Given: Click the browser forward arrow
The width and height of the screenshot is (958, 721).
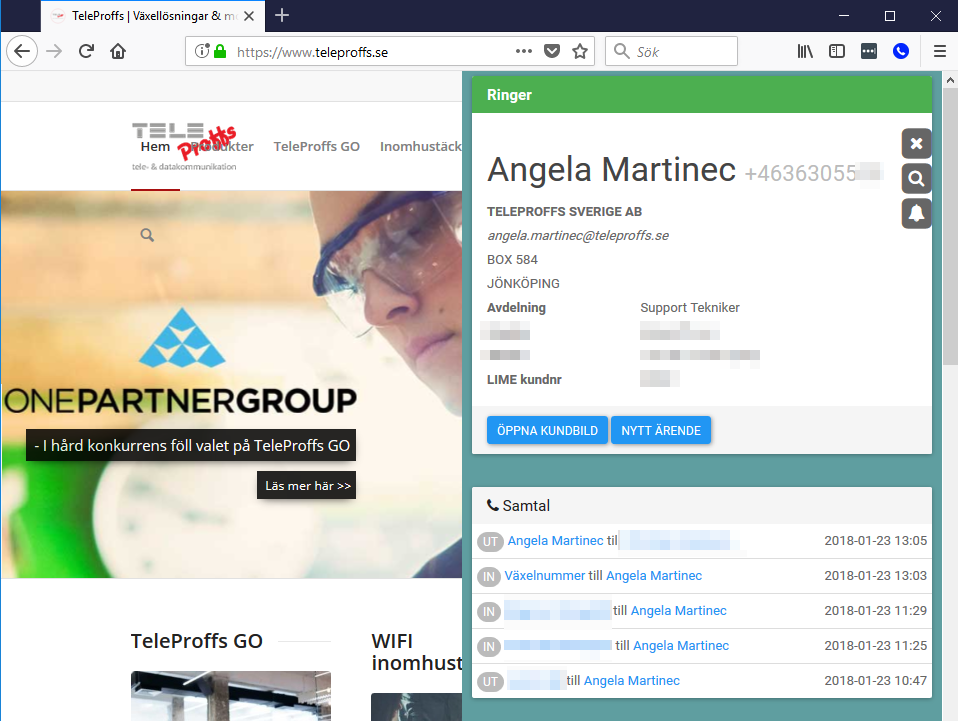Looking at the screenshot, I should (x=54, y=51).
